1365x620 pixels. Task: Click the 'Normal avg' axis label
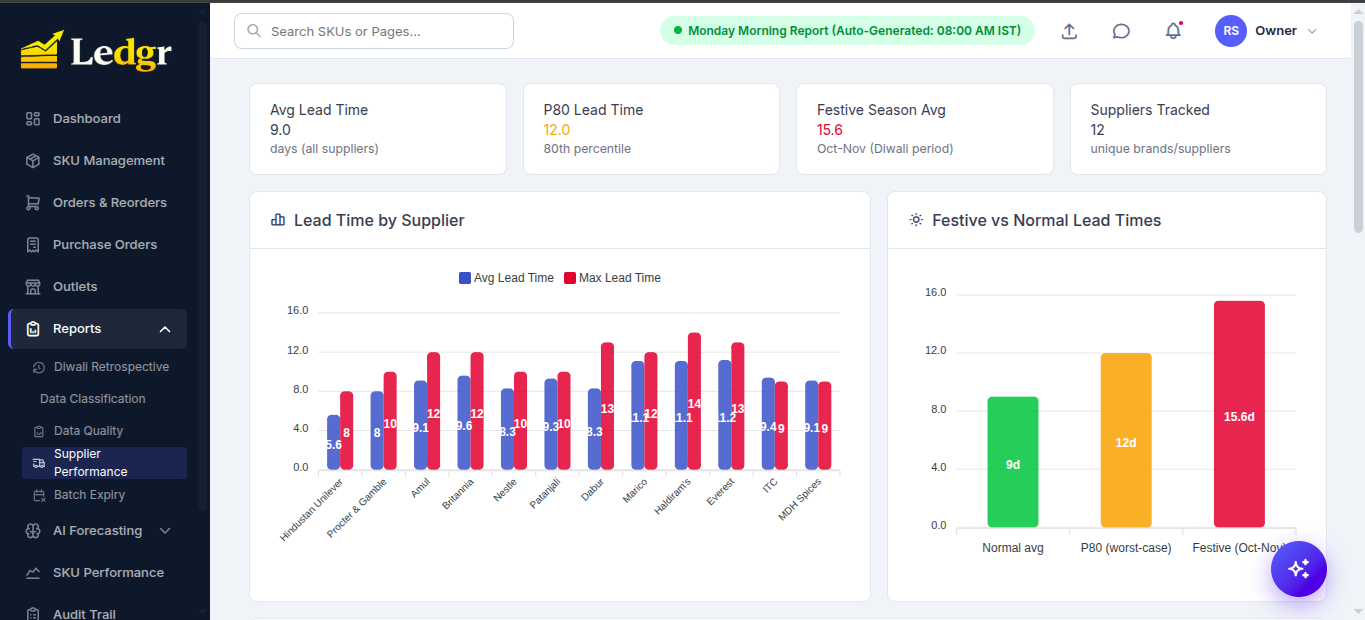pos(1013,548)
